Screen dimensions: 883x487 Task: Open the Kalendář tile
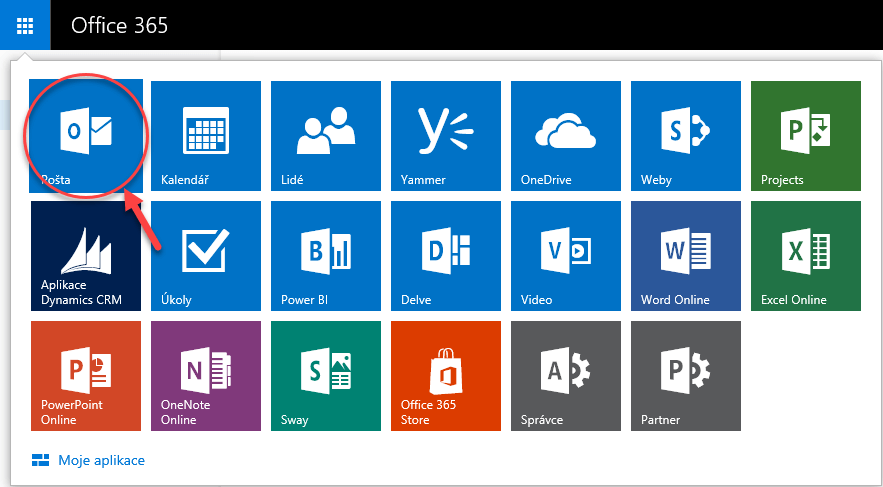(206, 136)
